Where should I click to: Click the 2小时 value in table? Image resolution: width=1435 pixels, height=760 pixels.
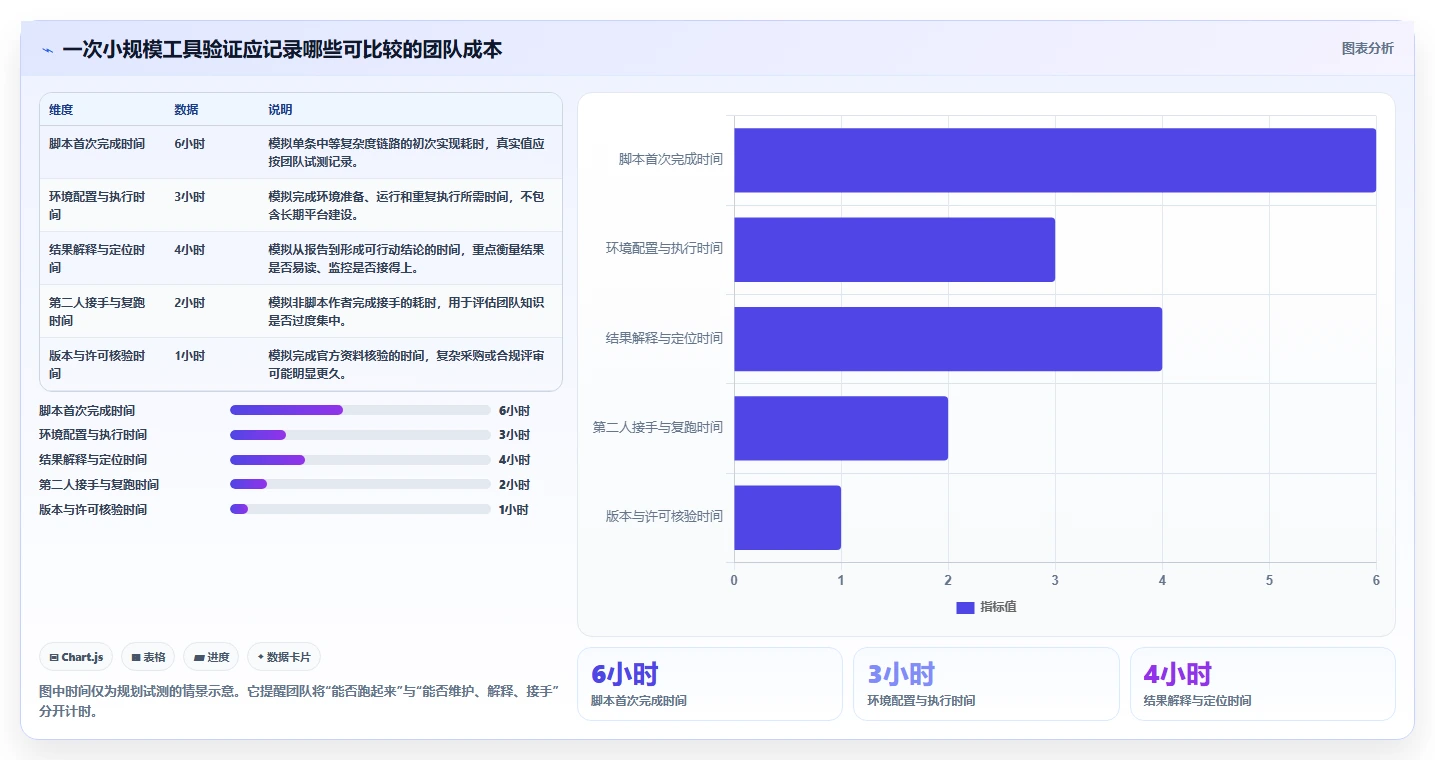coord(189,303)
